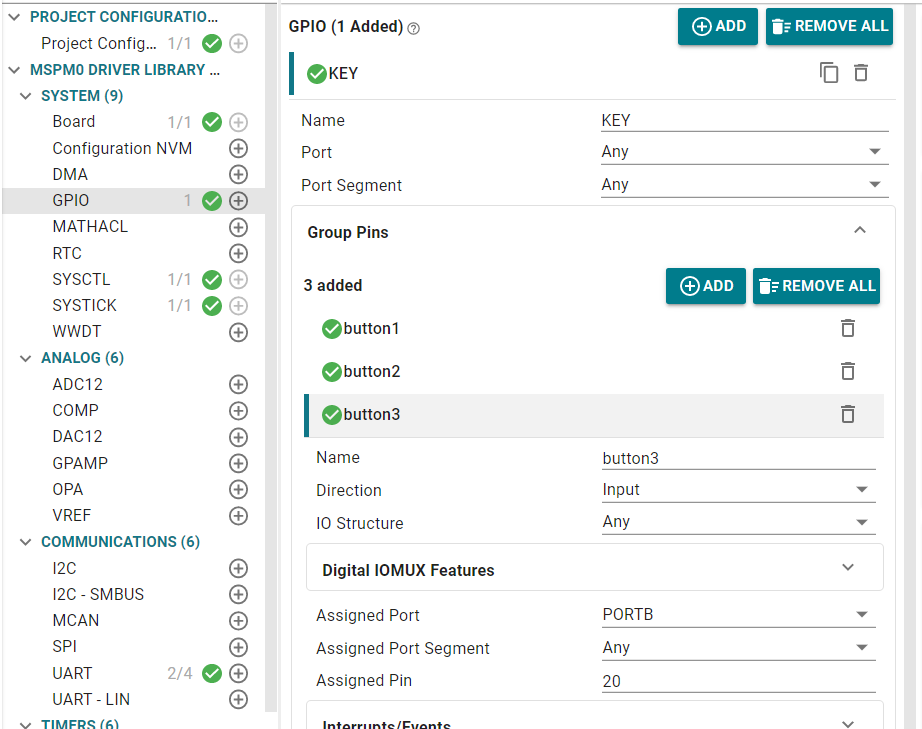
Task: Select the UART module
Action: (72, 673)
